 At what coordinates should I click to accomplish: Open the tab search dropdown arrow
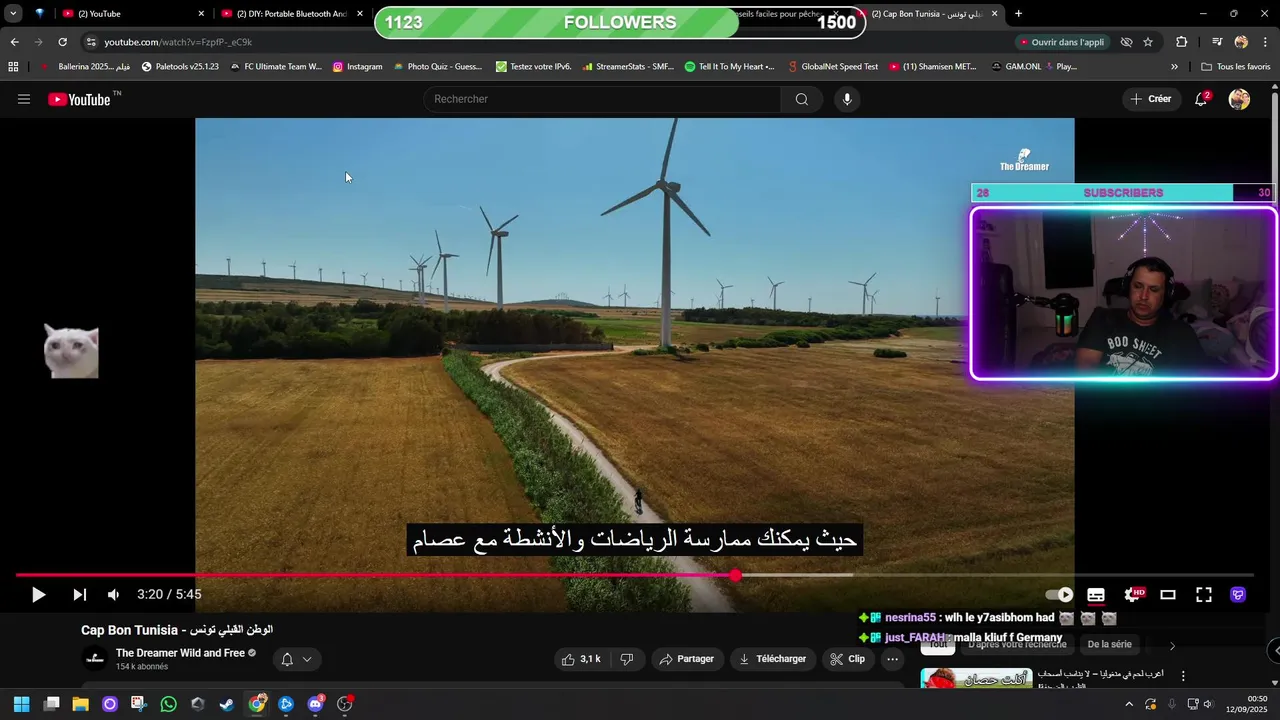13,14
